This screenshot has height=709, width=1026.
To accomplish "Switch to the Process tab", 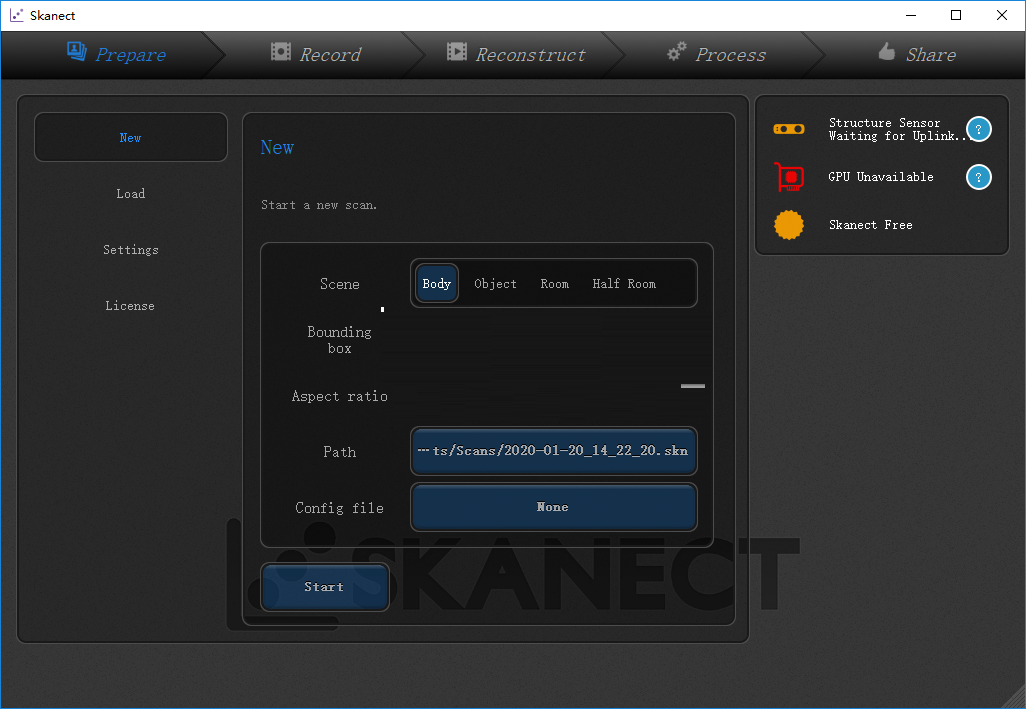I will [x=729, y=55].
